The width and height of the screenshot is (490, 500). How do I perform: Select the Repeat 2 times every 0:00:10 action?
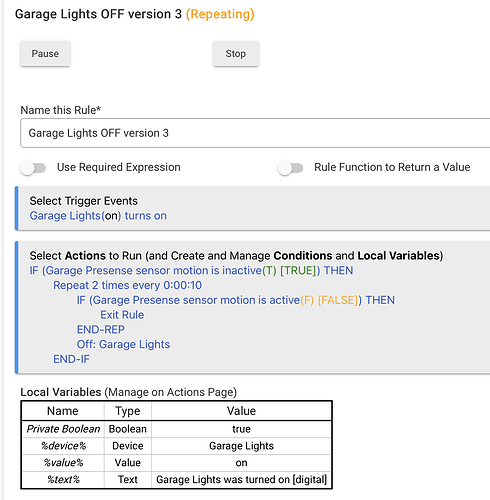[127, 285]
